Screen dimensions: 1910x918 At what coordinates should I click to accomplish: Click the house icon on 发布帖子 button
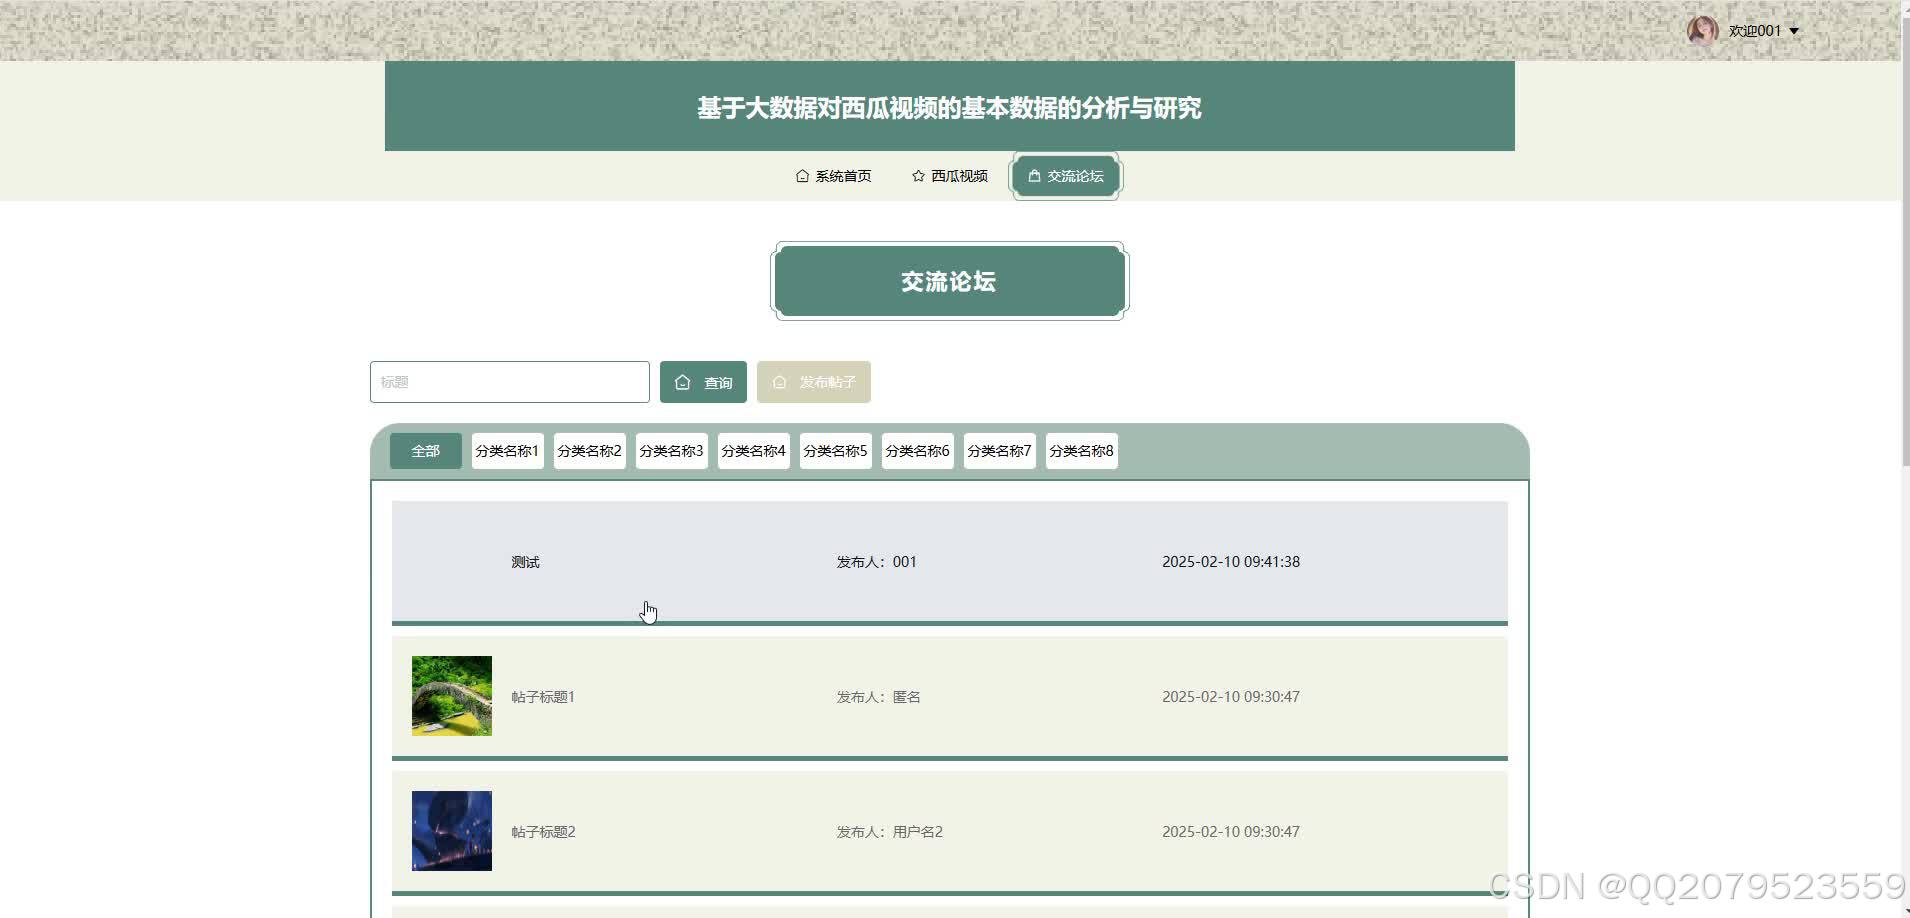[779, 381]
